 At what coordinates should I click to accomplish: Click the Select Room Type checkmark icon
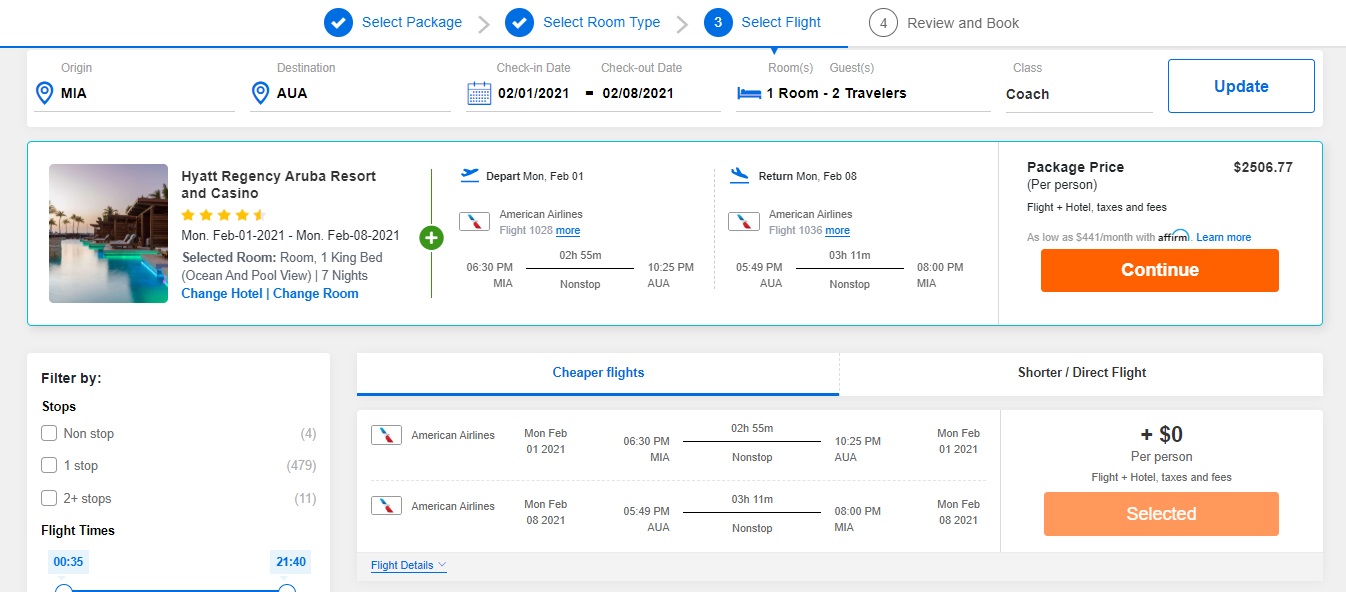pos(520,22)
